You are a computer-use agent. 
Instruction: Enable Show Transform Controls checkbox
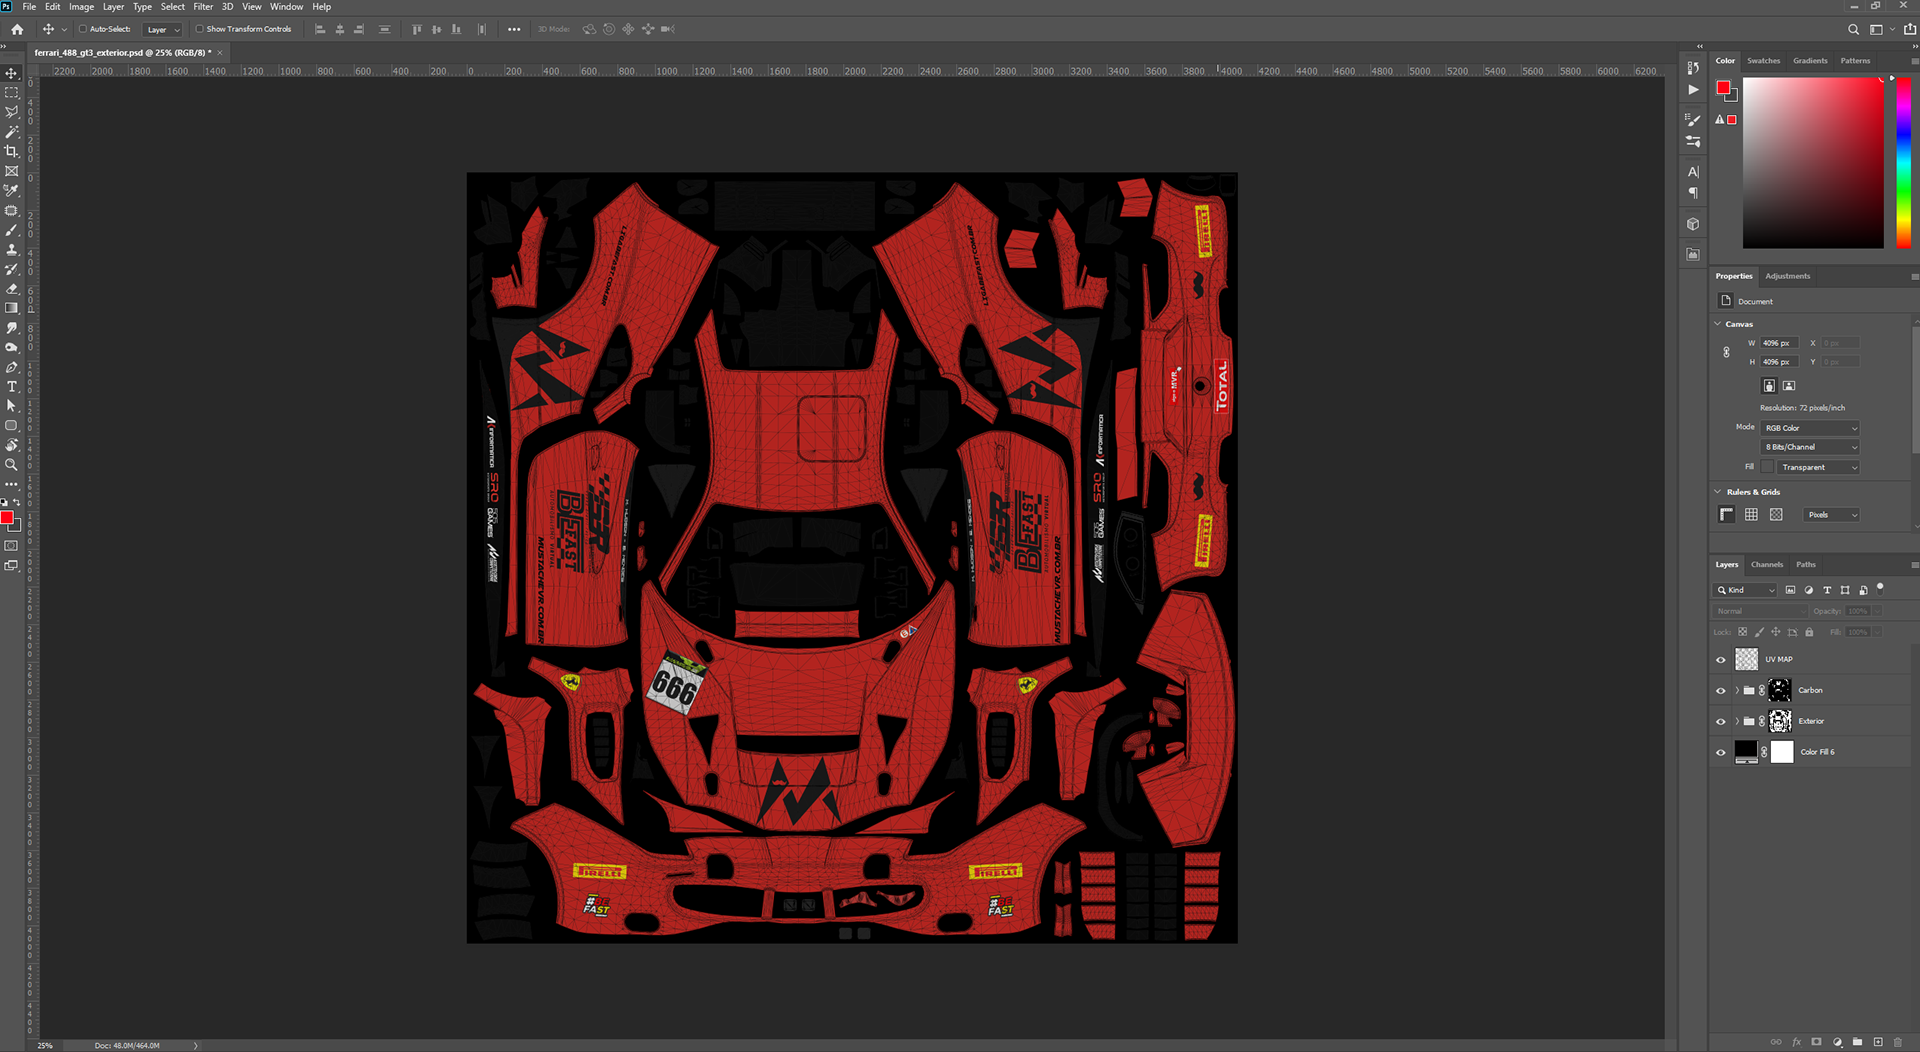(199, 29)
